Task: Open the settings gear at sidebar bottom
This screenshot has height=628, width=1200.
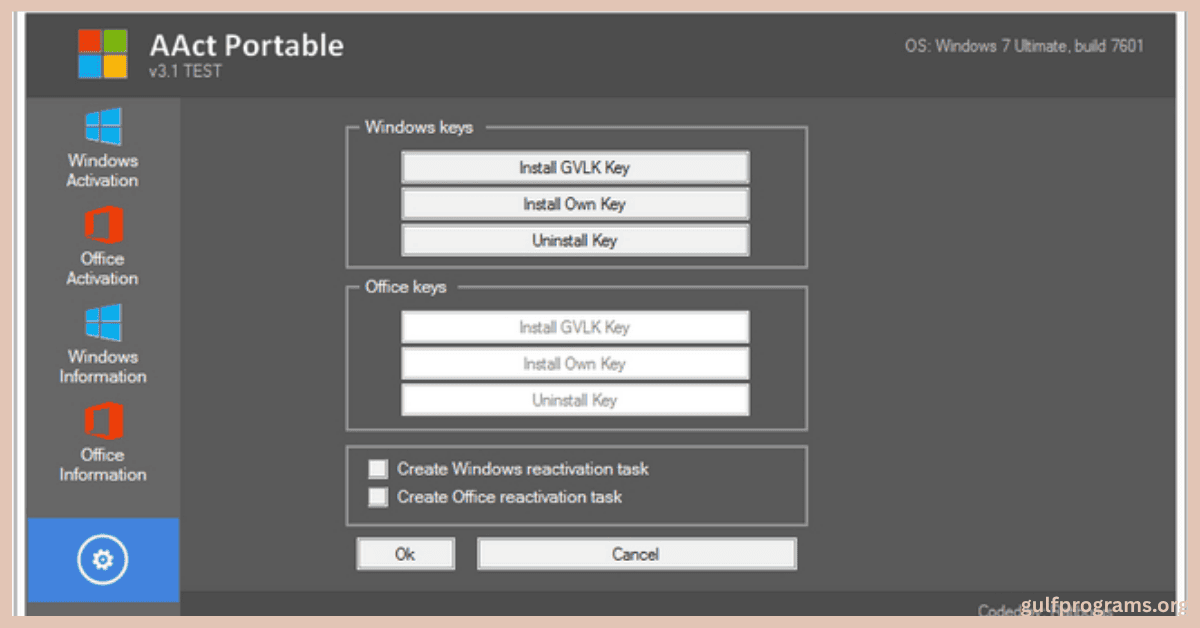Action: click(x=102, y=560)
